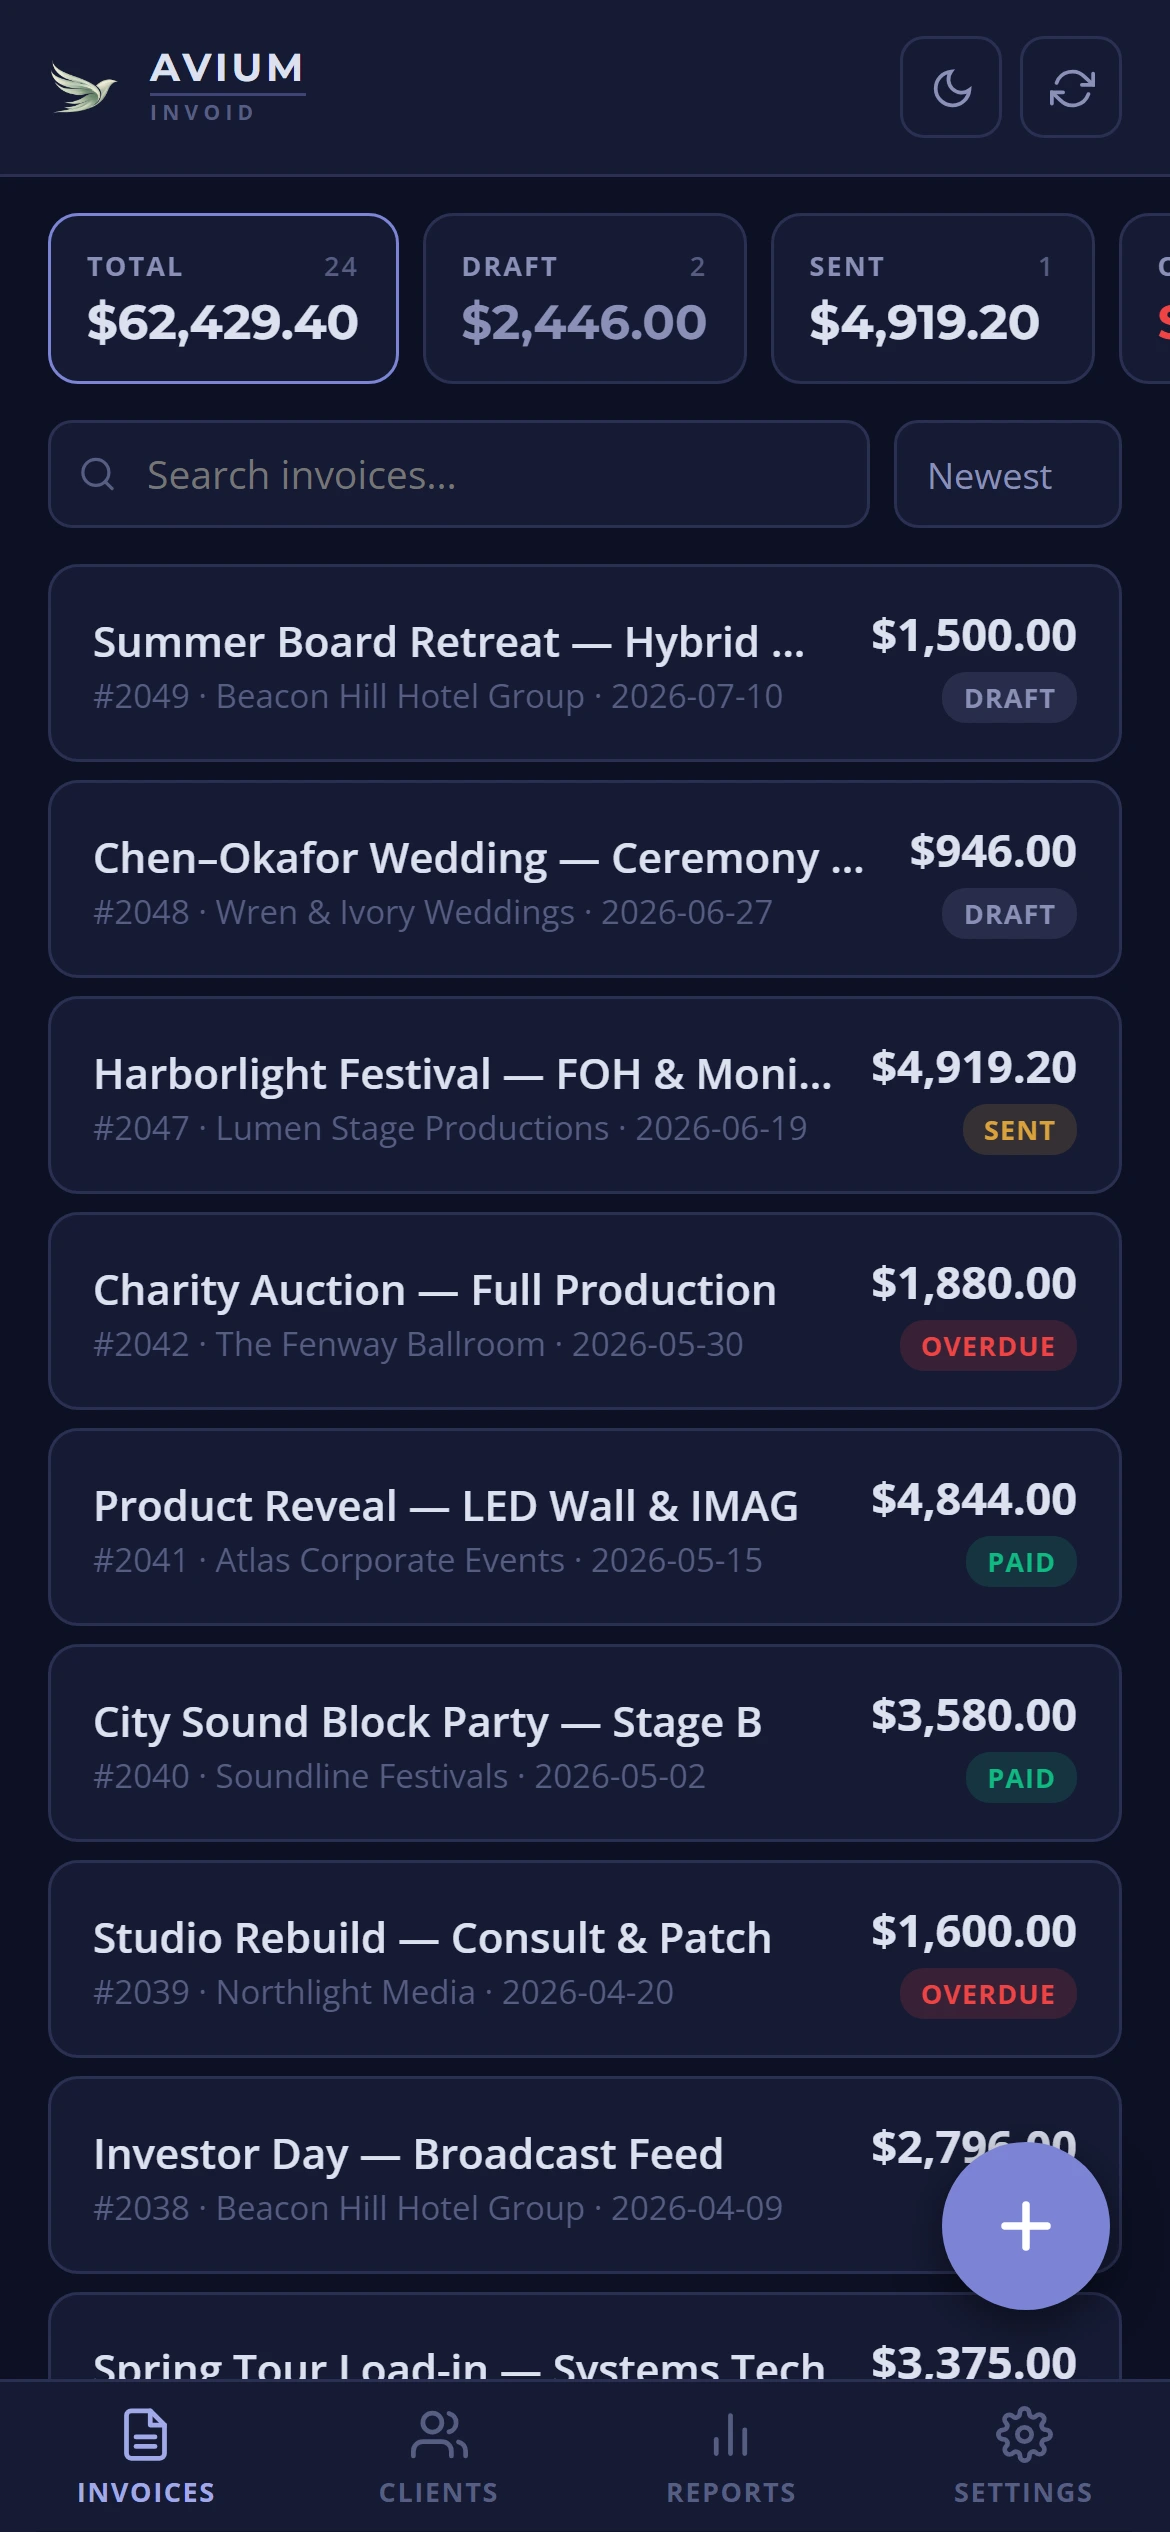Open the Summer Board Retreat invoice #2049
1170x2532 pixels.
pyautogui.click(x=585, y=663)
